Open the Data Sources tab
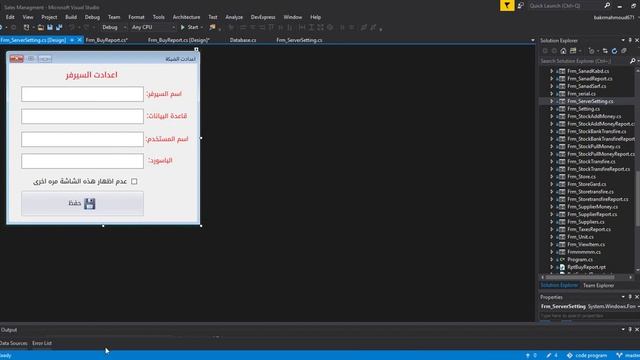The height and width of the screenshot is (360, 640). (x=13, y=343)
